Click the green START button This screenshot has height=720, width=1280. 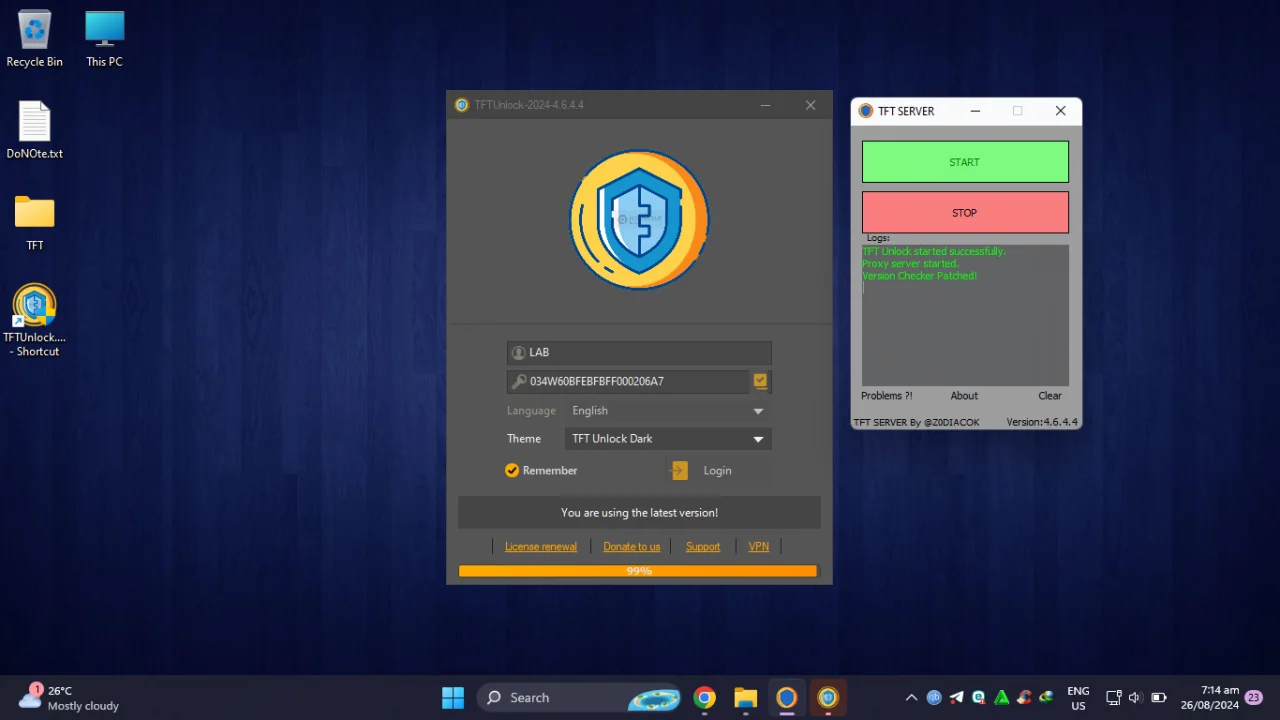point(965,162)
